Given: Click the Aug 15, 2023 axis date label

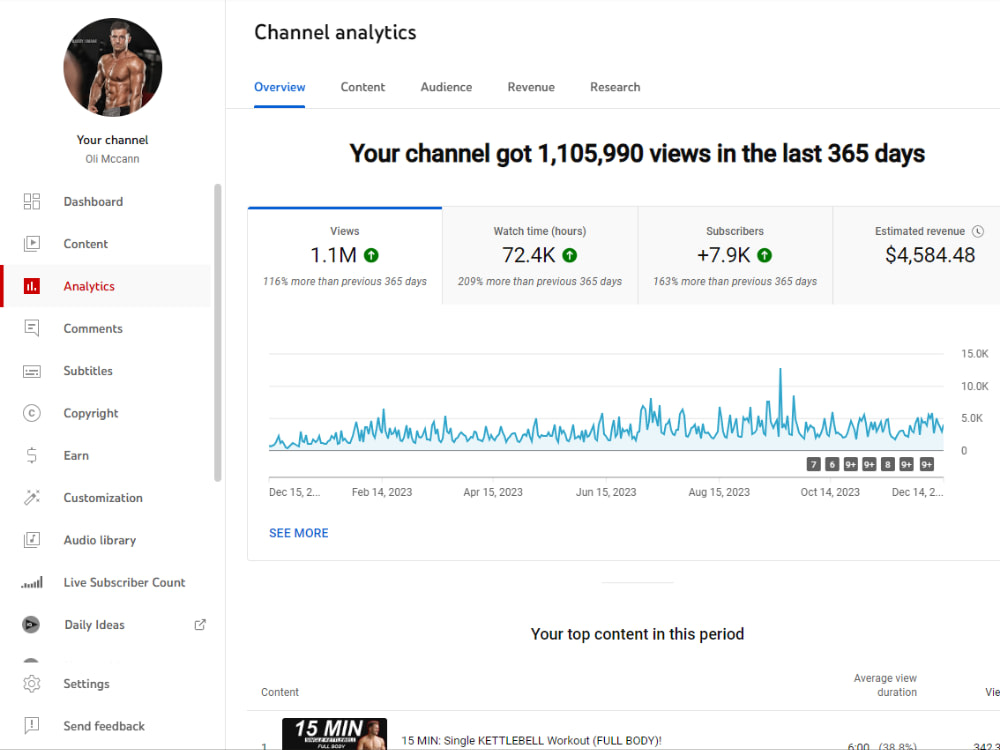Looking at the screenshot, I should coord(719,492).
